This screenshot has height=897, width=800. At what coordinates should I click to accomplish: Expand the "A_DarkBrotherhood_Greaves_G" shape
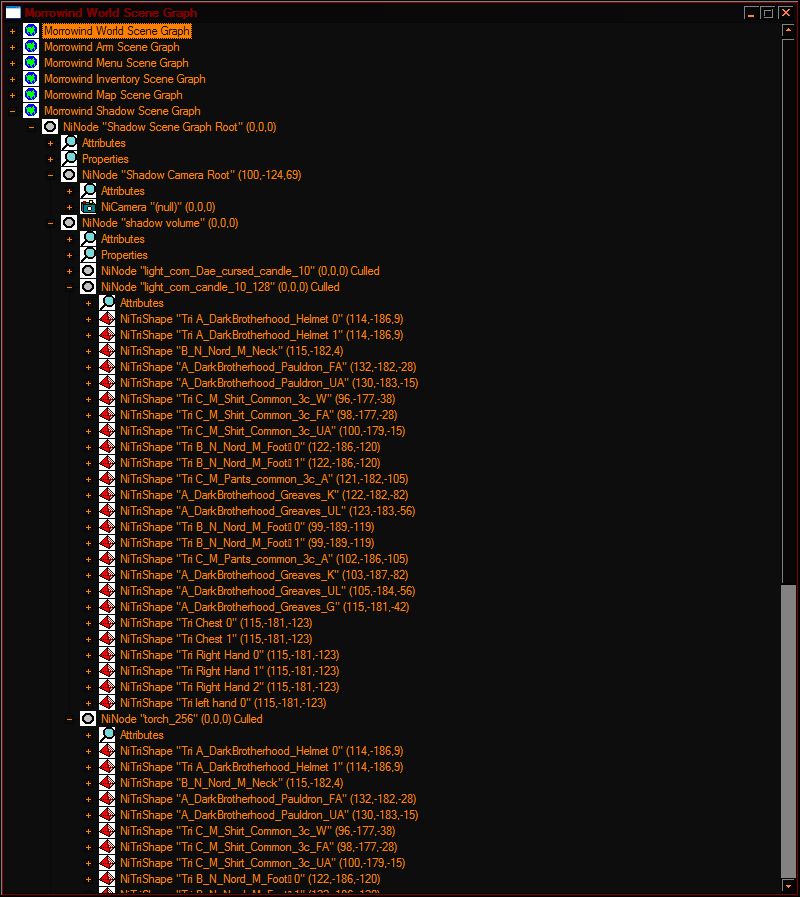tap(88, 607)
